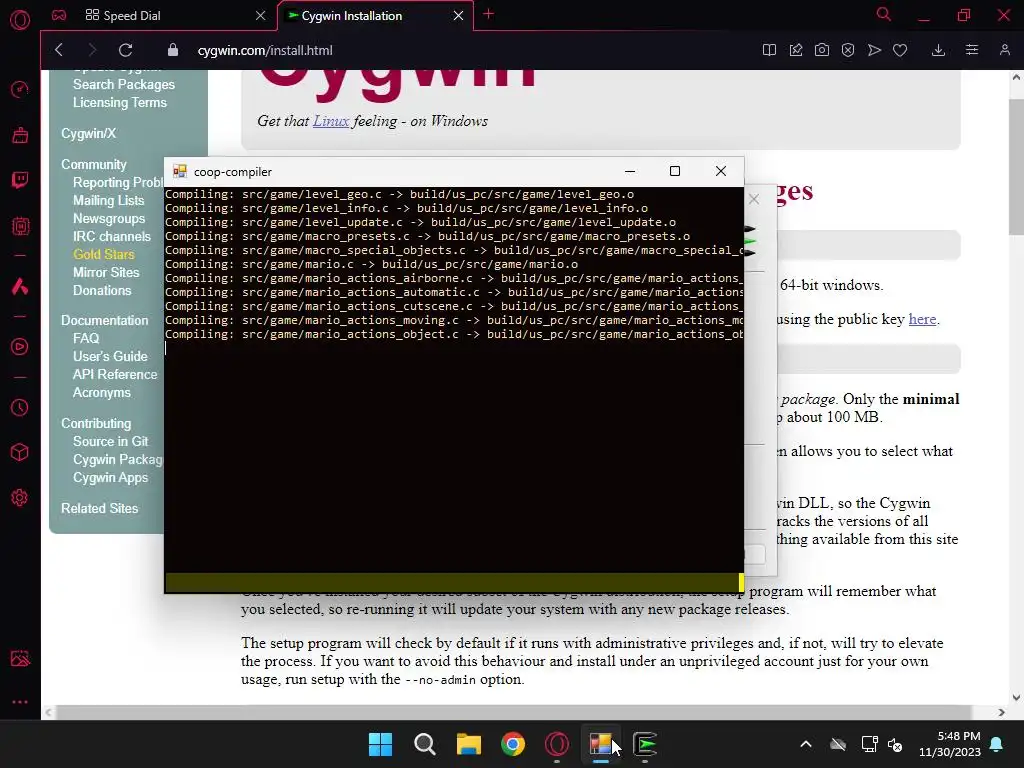Open the notification bell in taskbar

coord(997,744)
